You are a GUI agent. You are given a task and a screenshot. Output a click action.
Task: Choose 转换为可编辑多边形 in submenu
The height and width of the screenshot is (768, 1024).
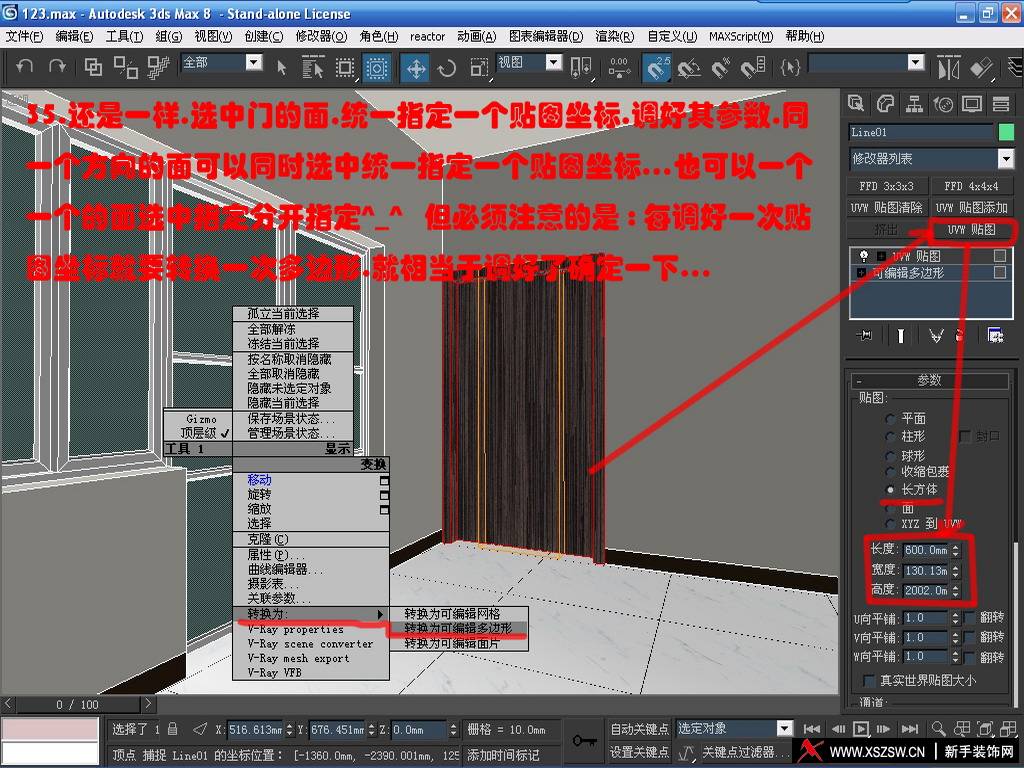tap(458, 628)
